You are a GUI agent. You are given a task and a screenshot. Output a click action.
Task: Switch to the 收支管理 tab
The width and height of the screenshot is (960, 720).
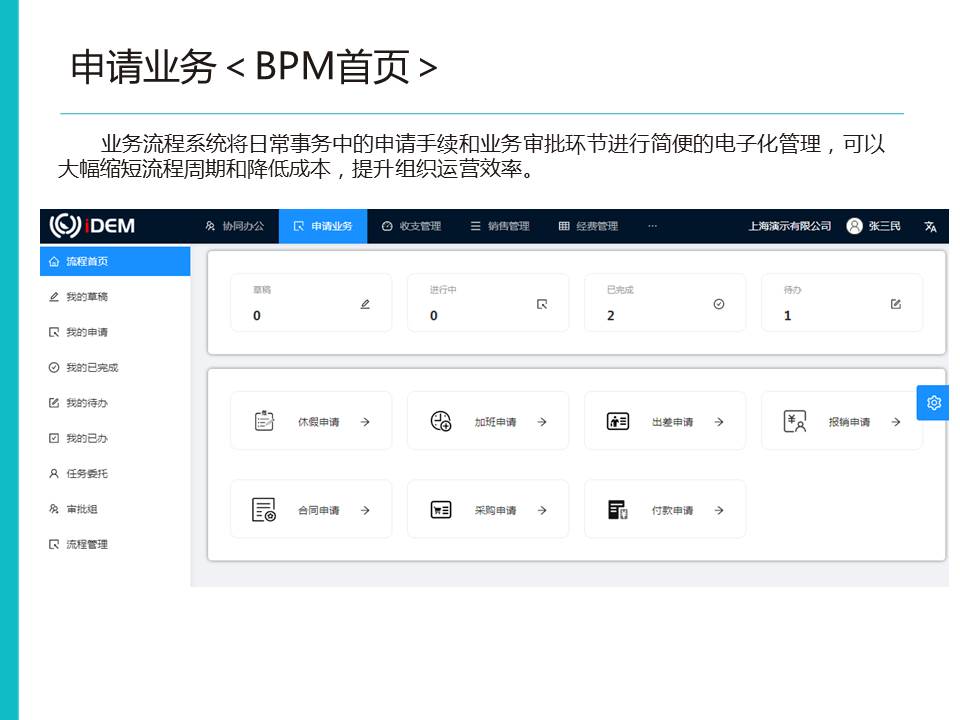click(x=411, y=226)
